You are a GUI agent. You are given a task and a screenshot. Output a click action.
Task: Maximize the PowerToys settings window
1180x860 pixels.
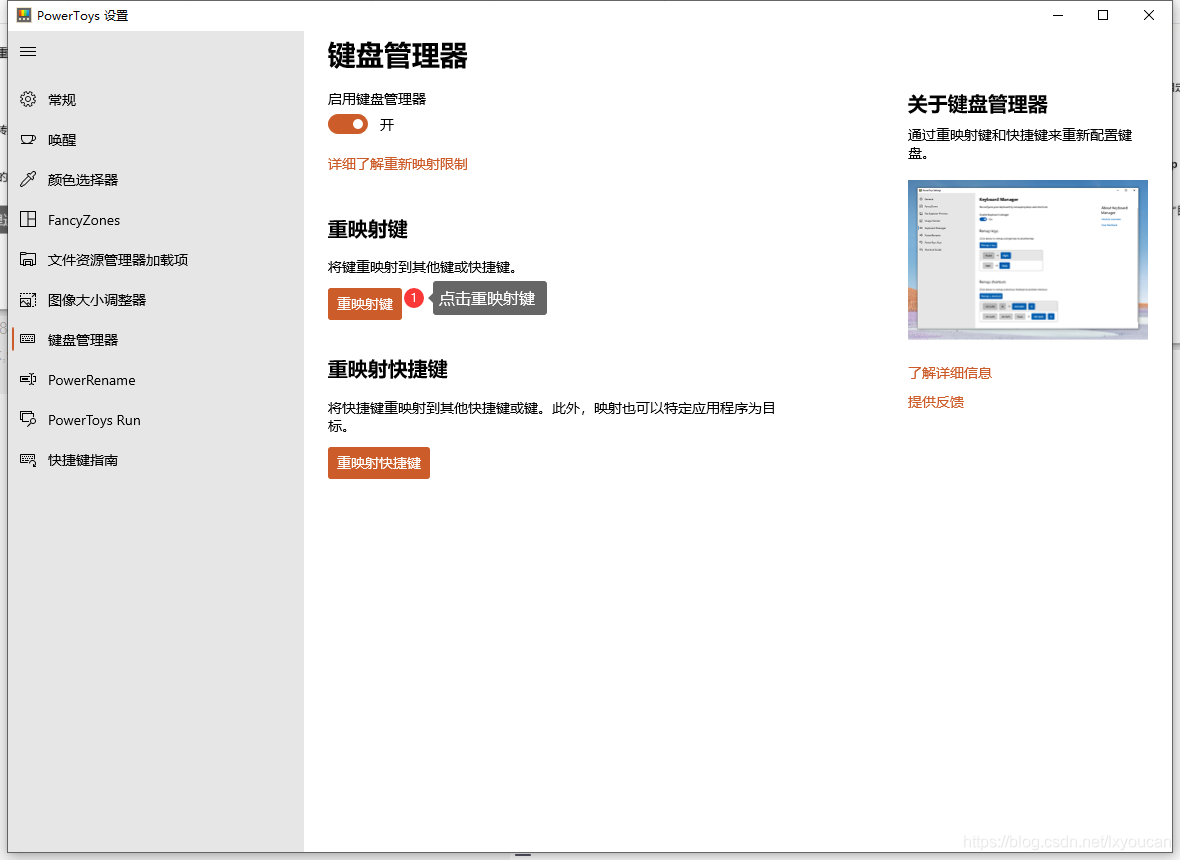pos(1102,15)
